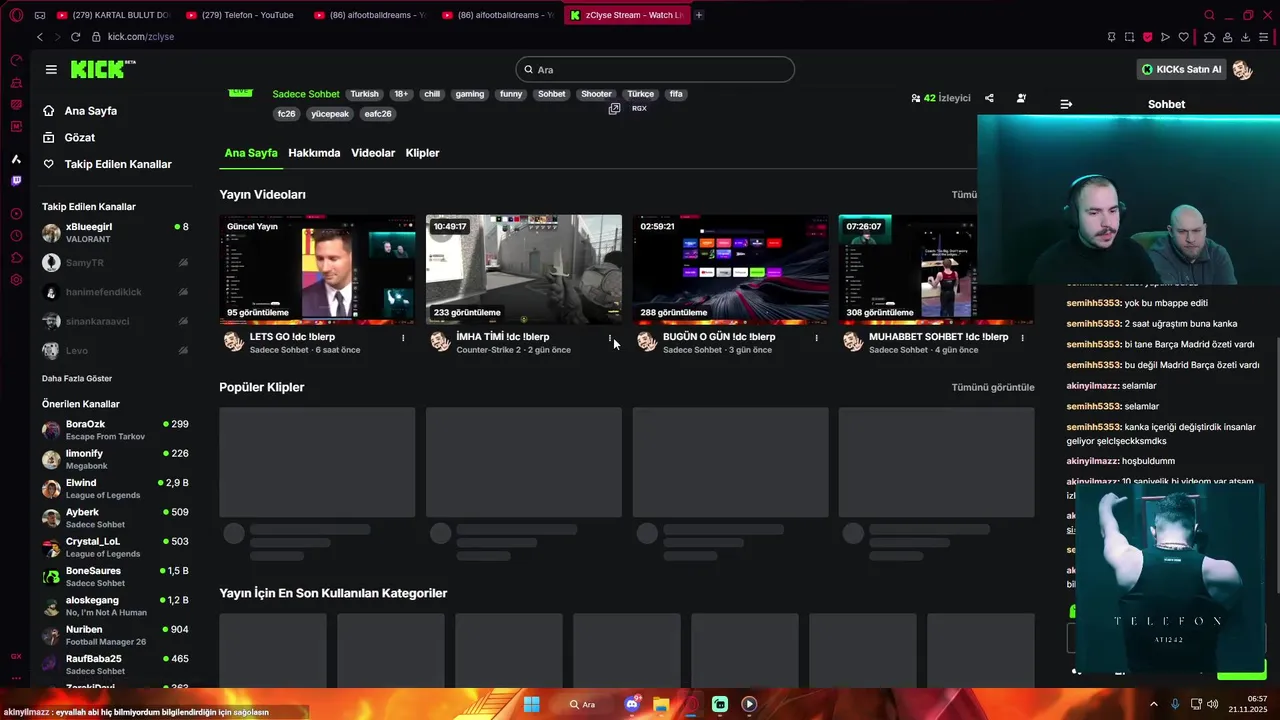Click Tümünü görüntüle for Popüler Klipler
Image resolution: width=1280 pixels, height=720 pixels.
[x=993, y=387]
